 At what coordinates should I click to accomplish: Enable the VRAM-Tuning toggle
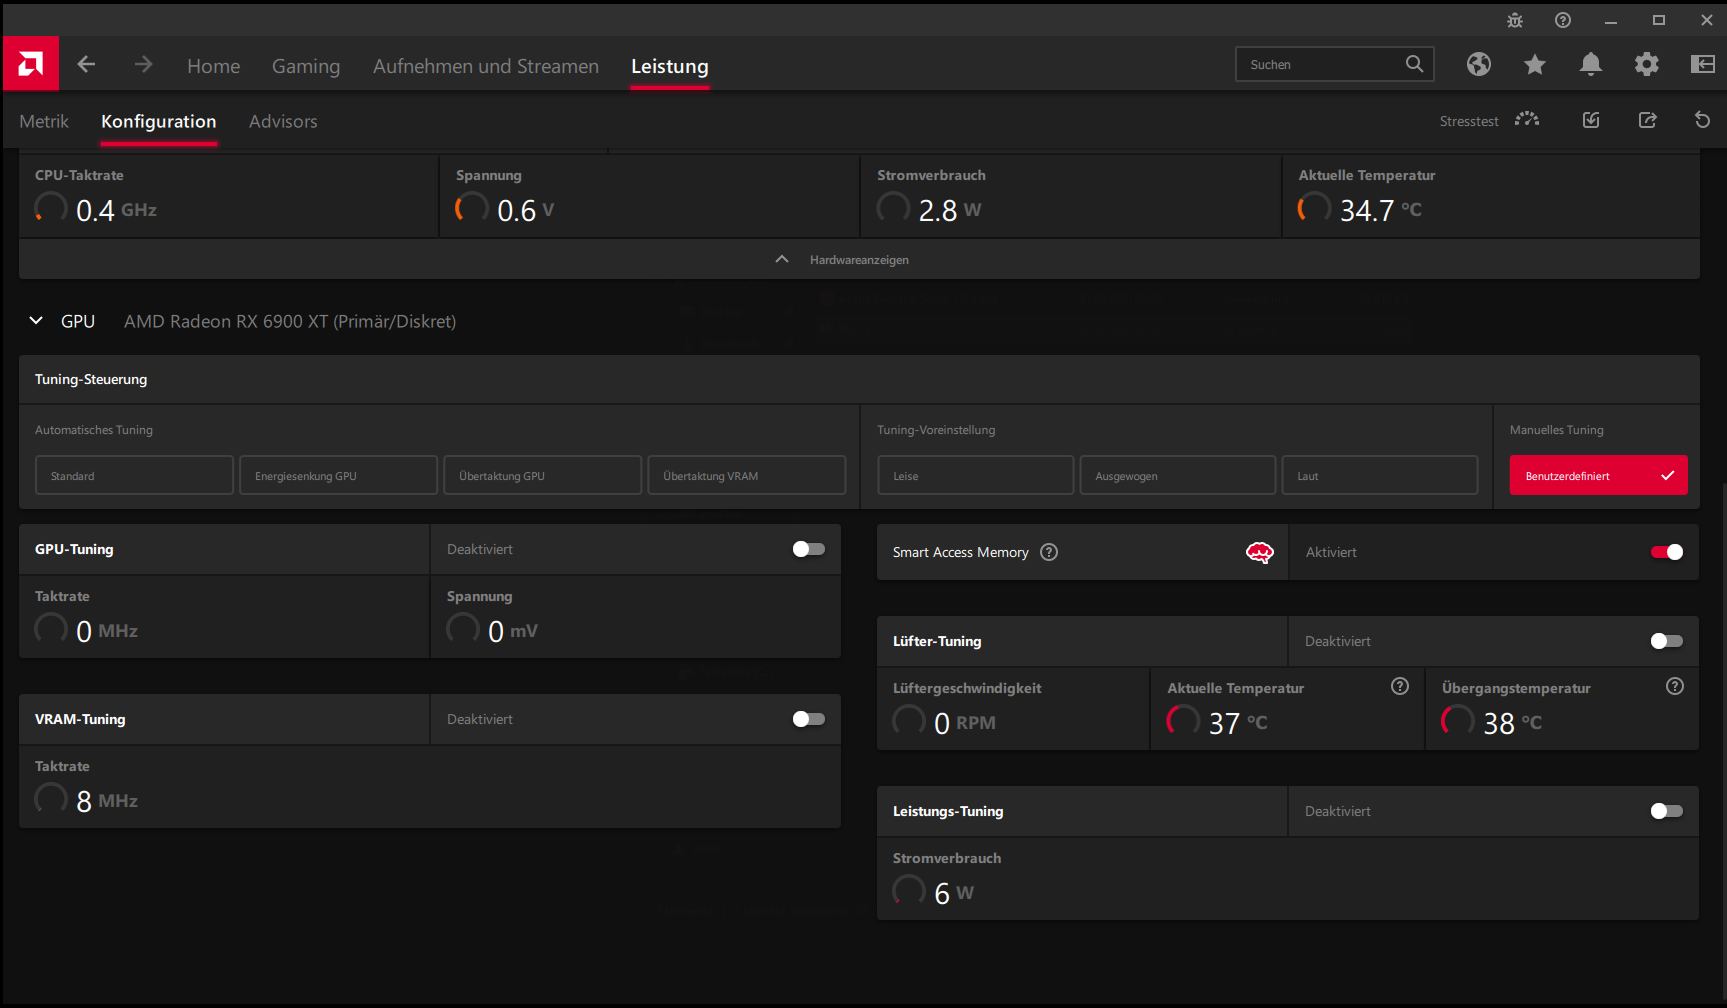[809, 719]
